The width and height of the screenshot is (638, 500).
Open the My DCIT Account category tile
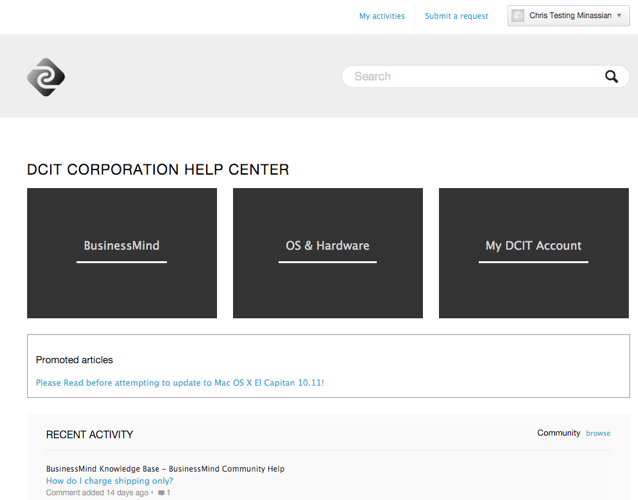(534, 253)
